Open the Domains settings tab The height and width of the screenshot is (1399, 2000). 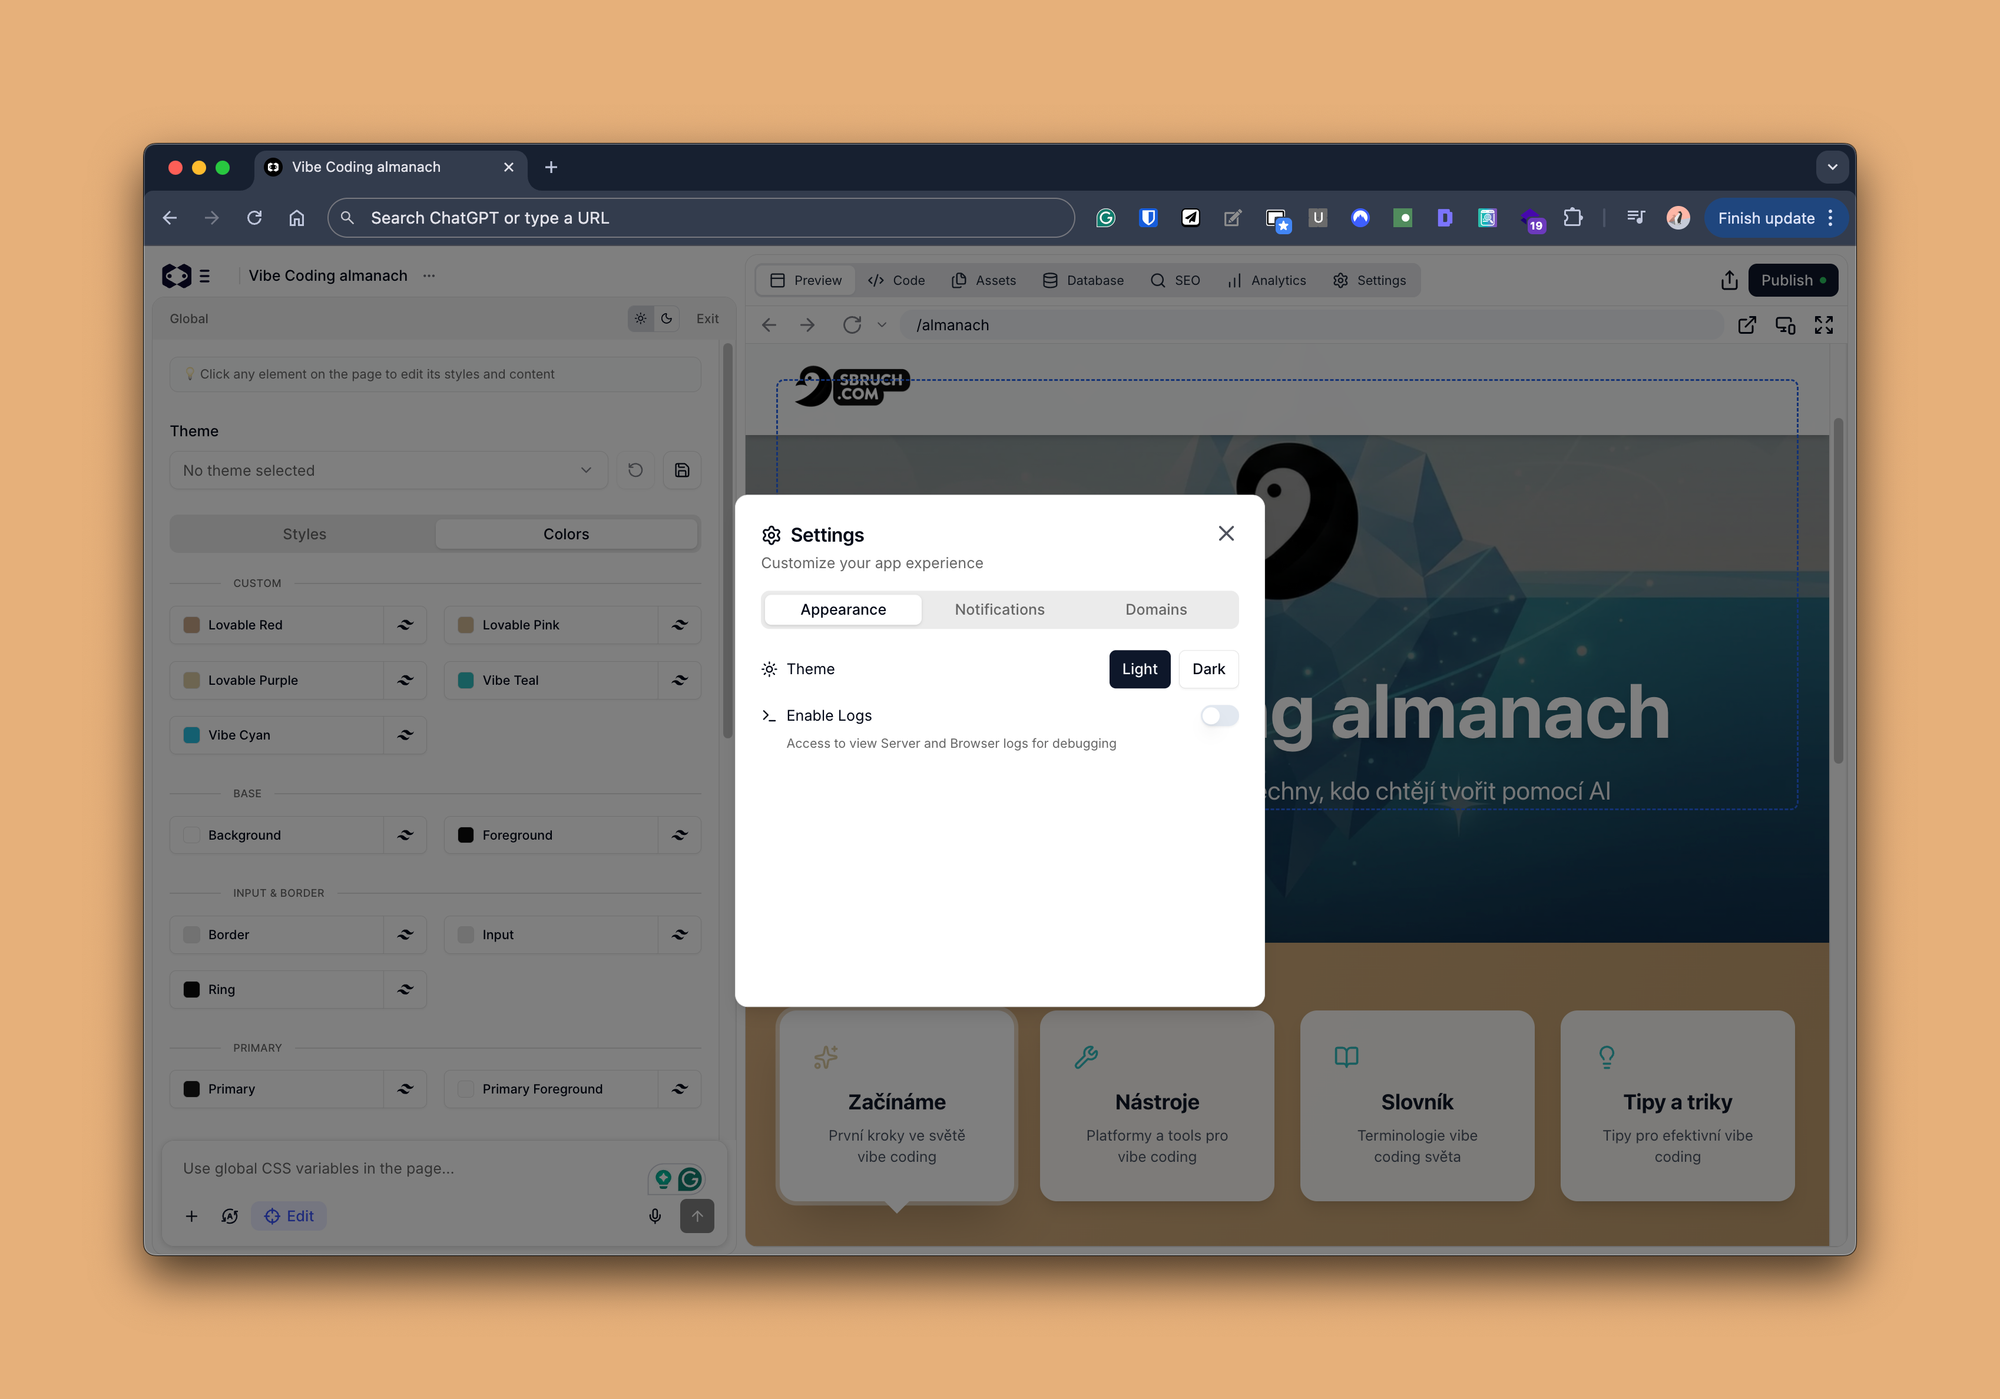tap(1156, 609)
